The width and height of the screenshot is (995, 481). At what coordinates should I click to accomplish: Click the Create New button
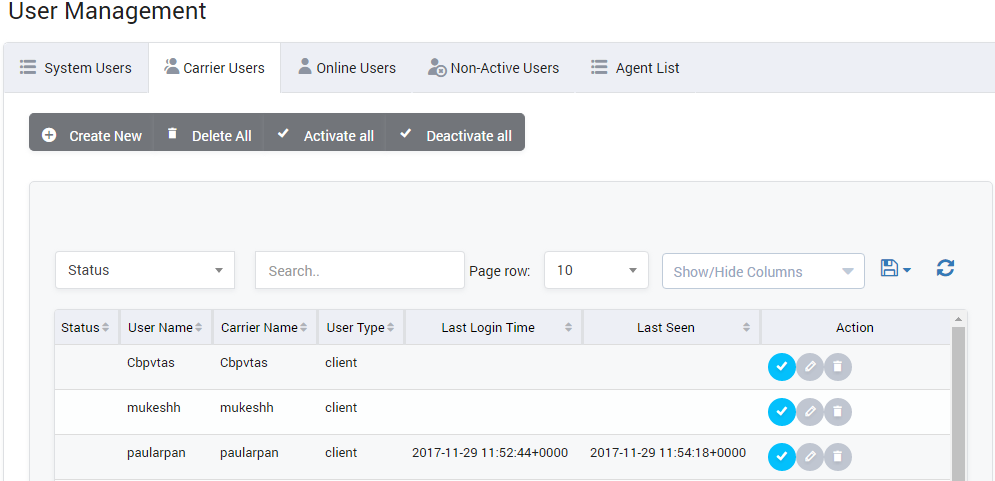(92, 135)
